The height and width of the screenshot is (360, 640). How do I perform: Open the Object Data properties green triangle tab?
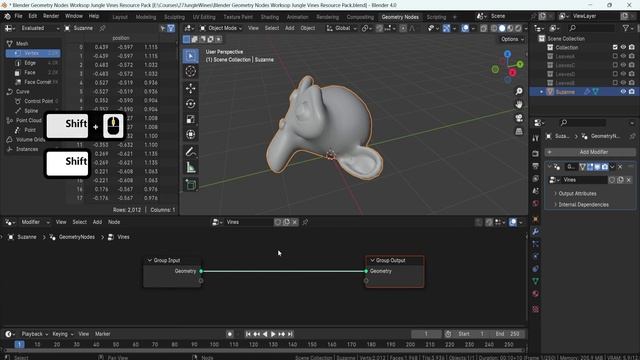536,281
